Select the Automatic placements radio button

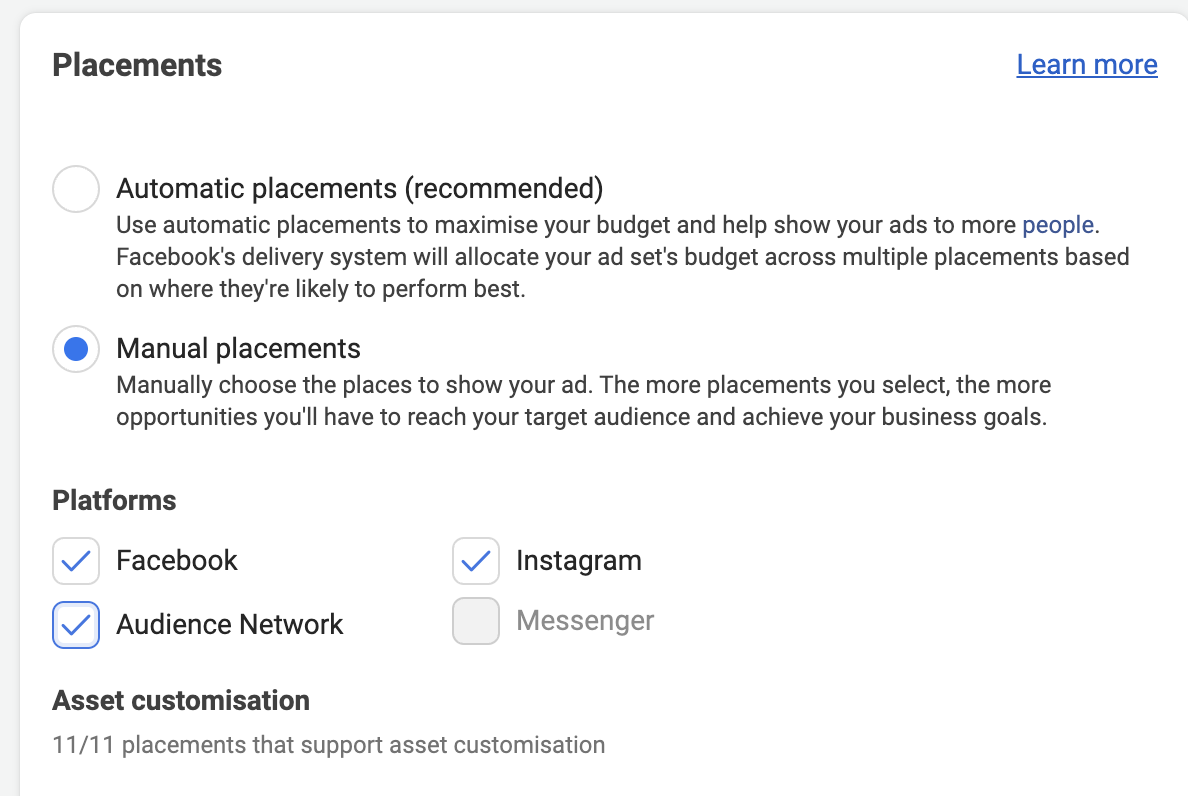(x=76, y=189)
